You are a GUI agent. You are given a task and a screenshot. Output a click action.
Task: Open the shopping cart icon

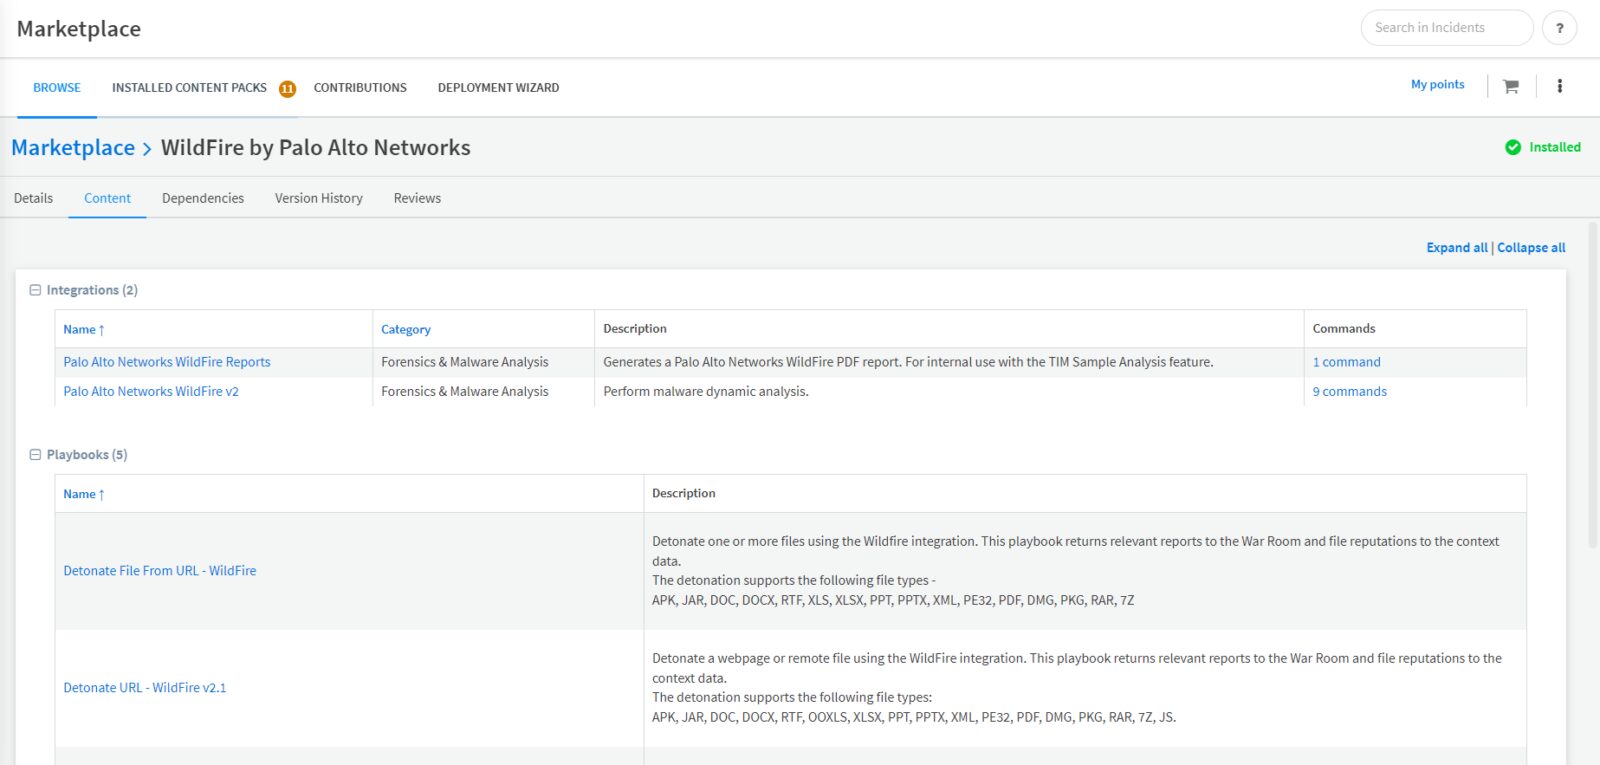[x=1511, y=87]
